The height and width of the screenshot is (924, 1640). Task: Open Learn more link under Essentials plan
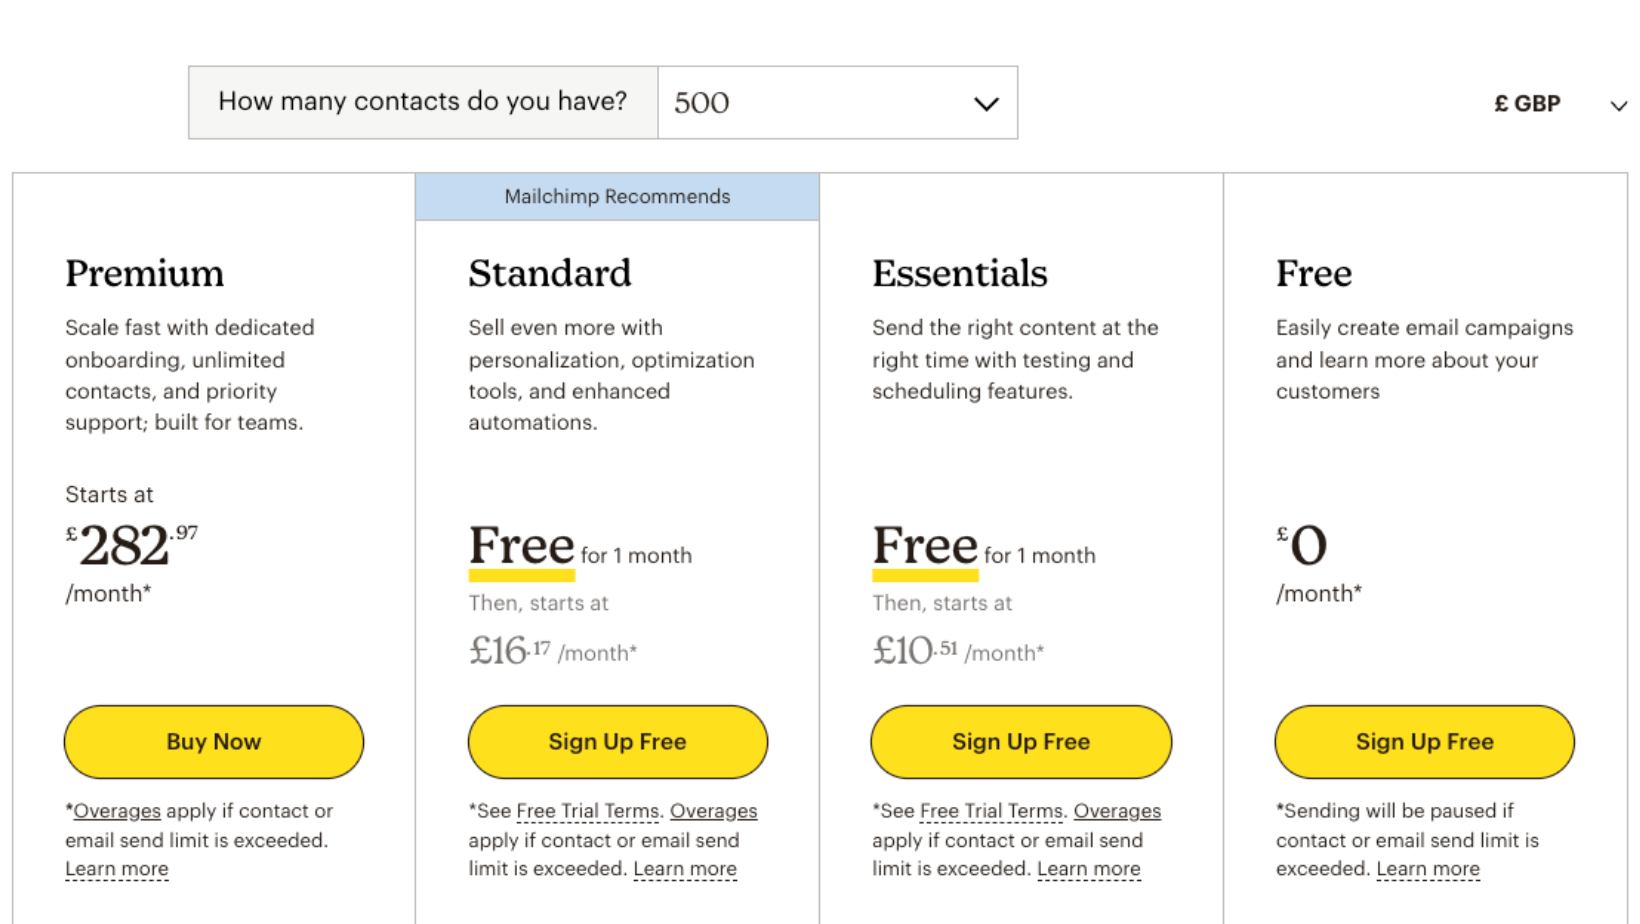1089,869
